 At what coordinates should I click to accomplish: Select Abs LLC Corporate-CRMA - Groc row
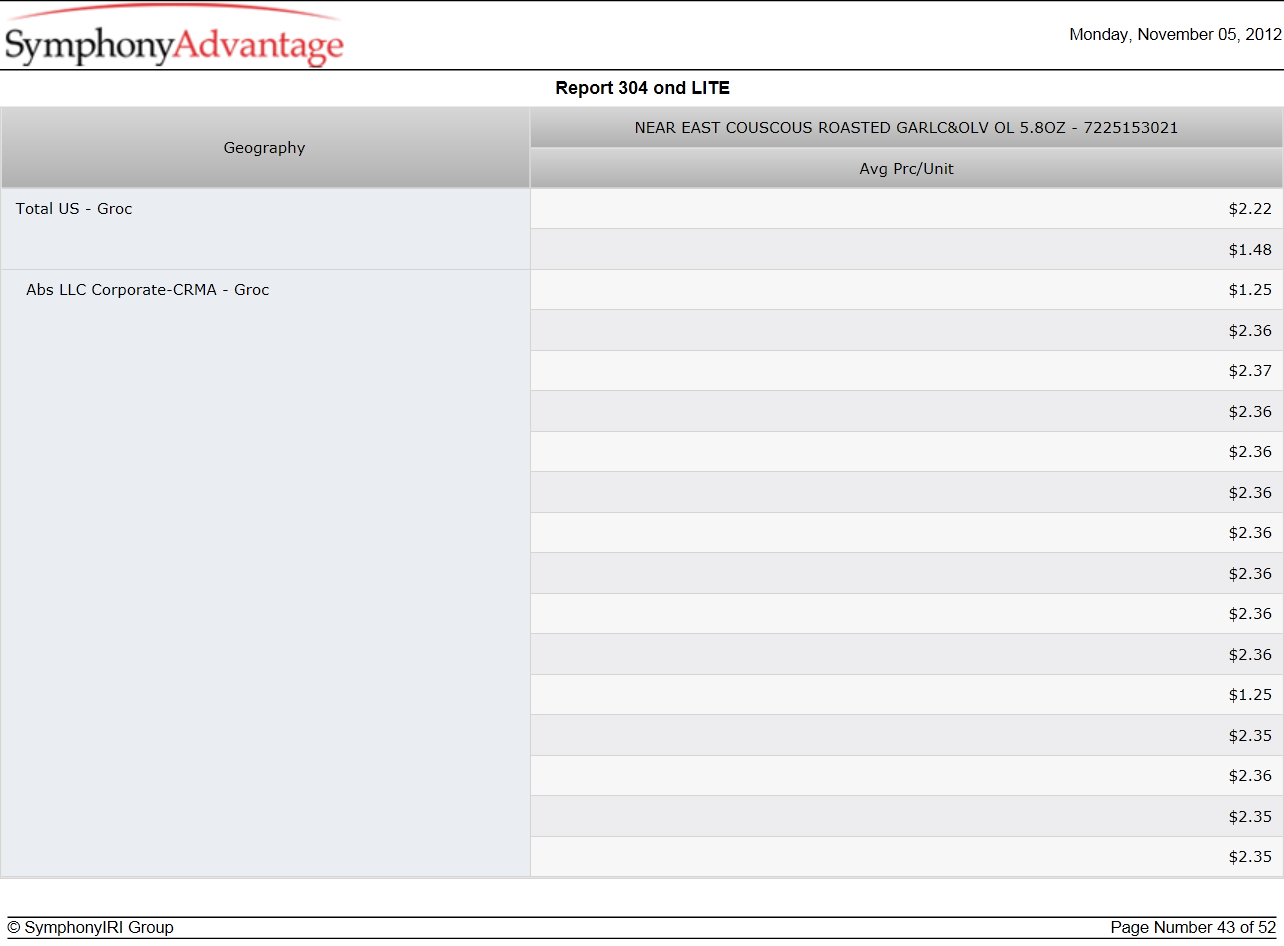pyautogui.click(x=265, y=573)
